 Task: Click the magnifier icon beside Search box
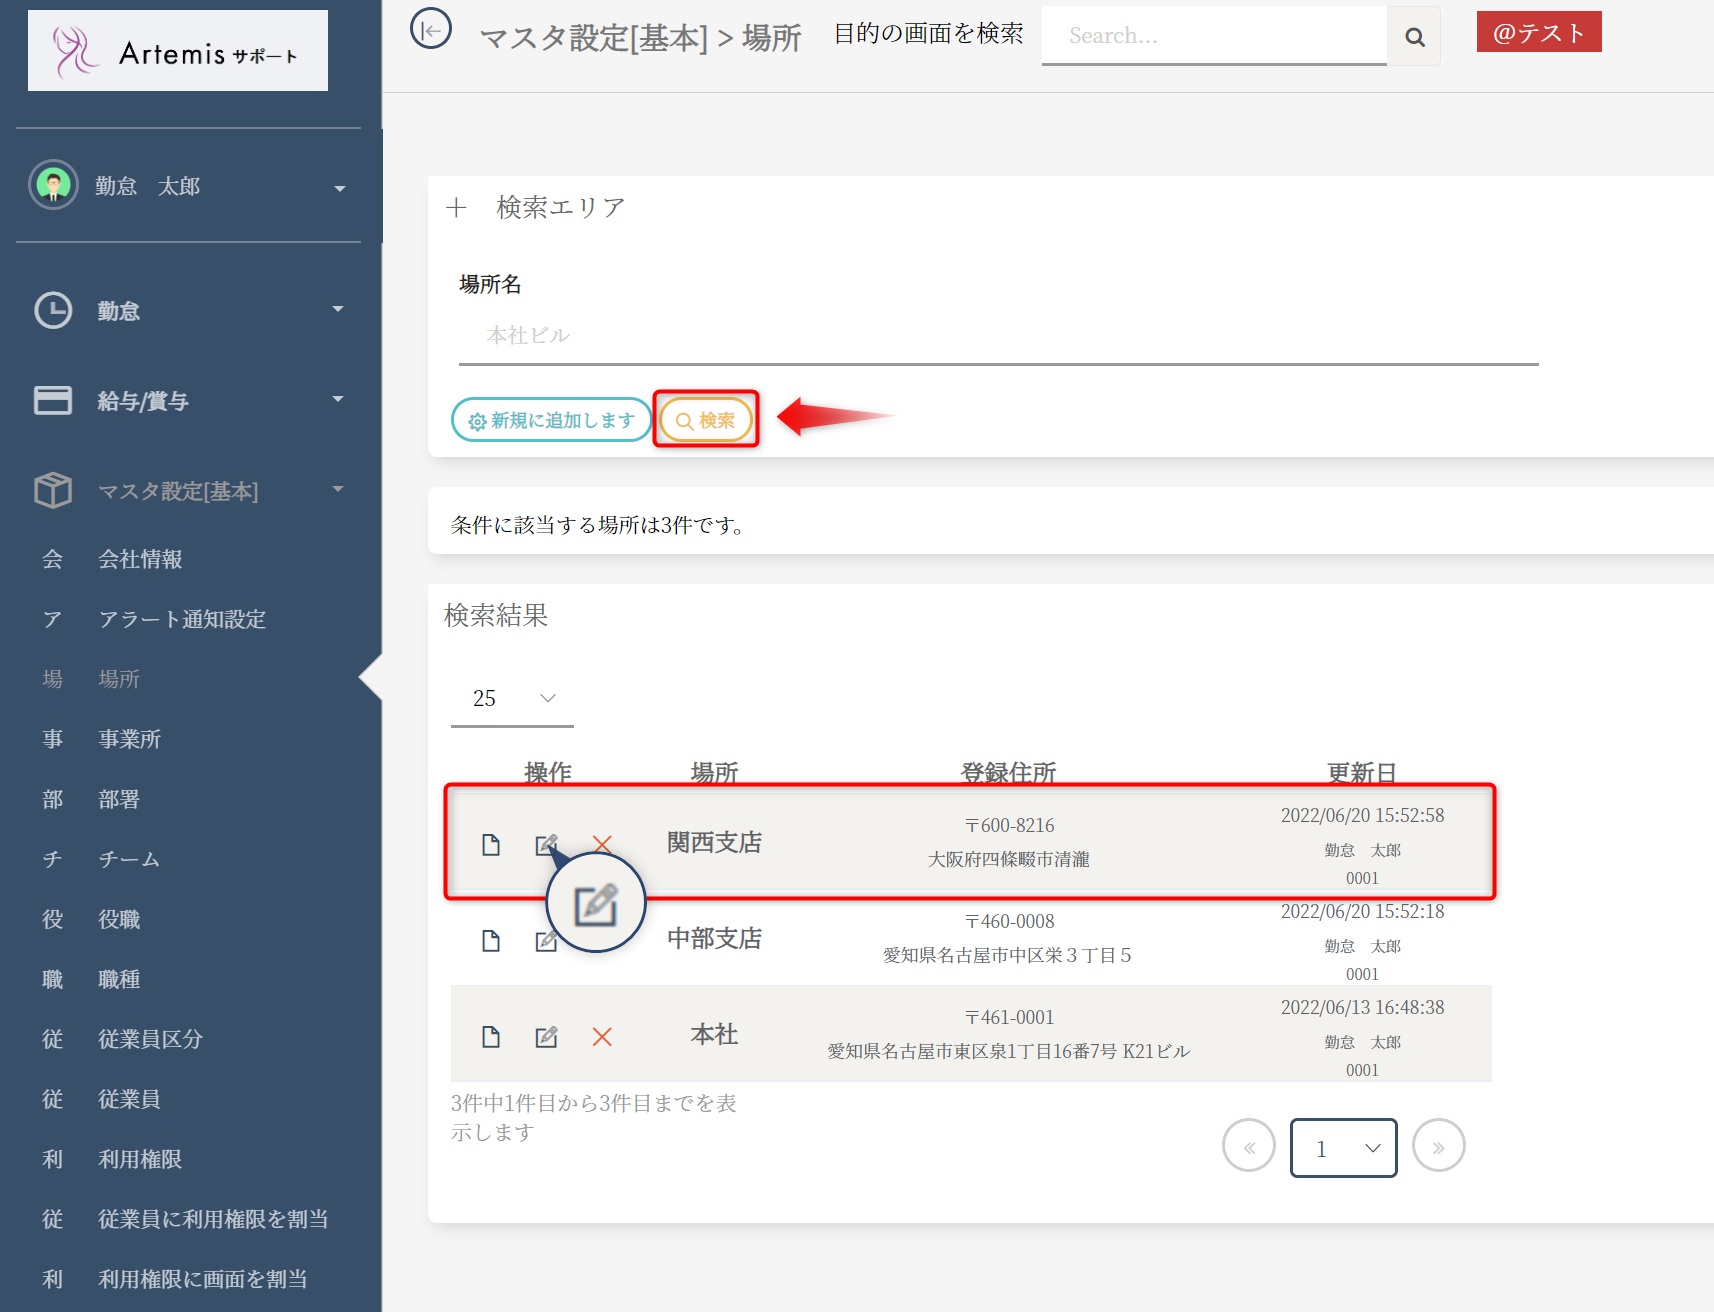coord(1414,37)
